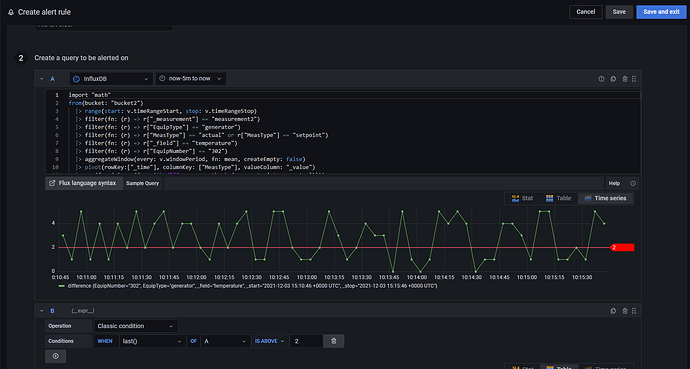Collapse expression B with its chevron
This screenshot has width=690, height=369.
point(42,311)
